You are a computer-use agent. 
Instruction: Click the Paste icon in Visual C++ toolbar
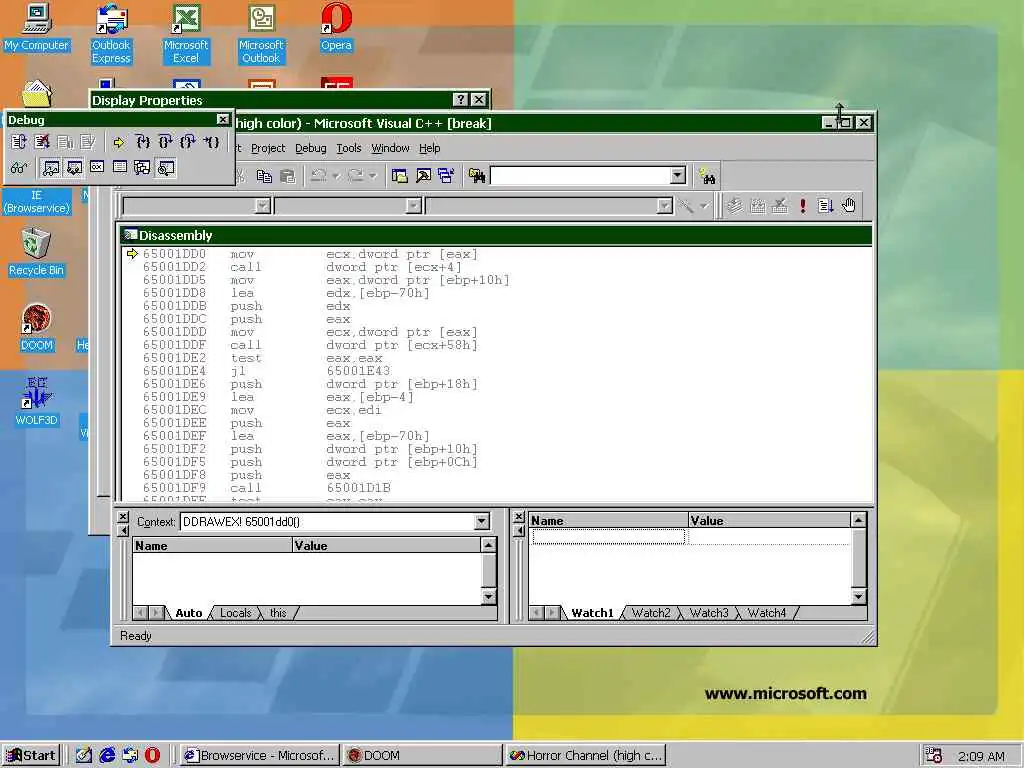[287, 176]
